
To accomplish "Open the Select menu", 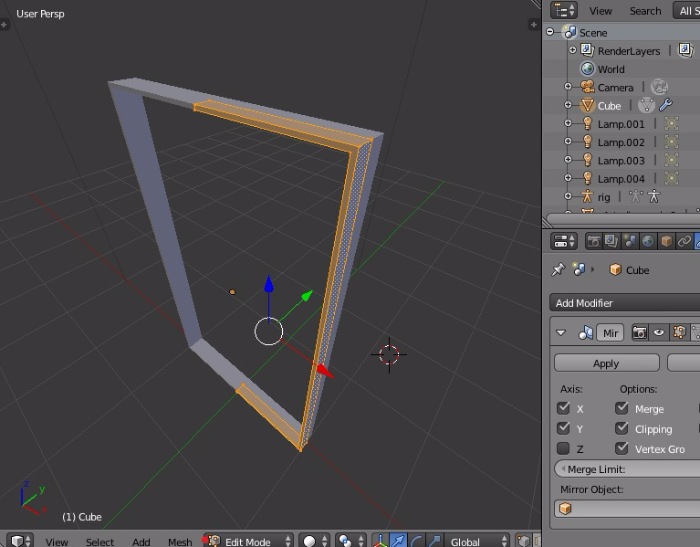I will [100, 541].
